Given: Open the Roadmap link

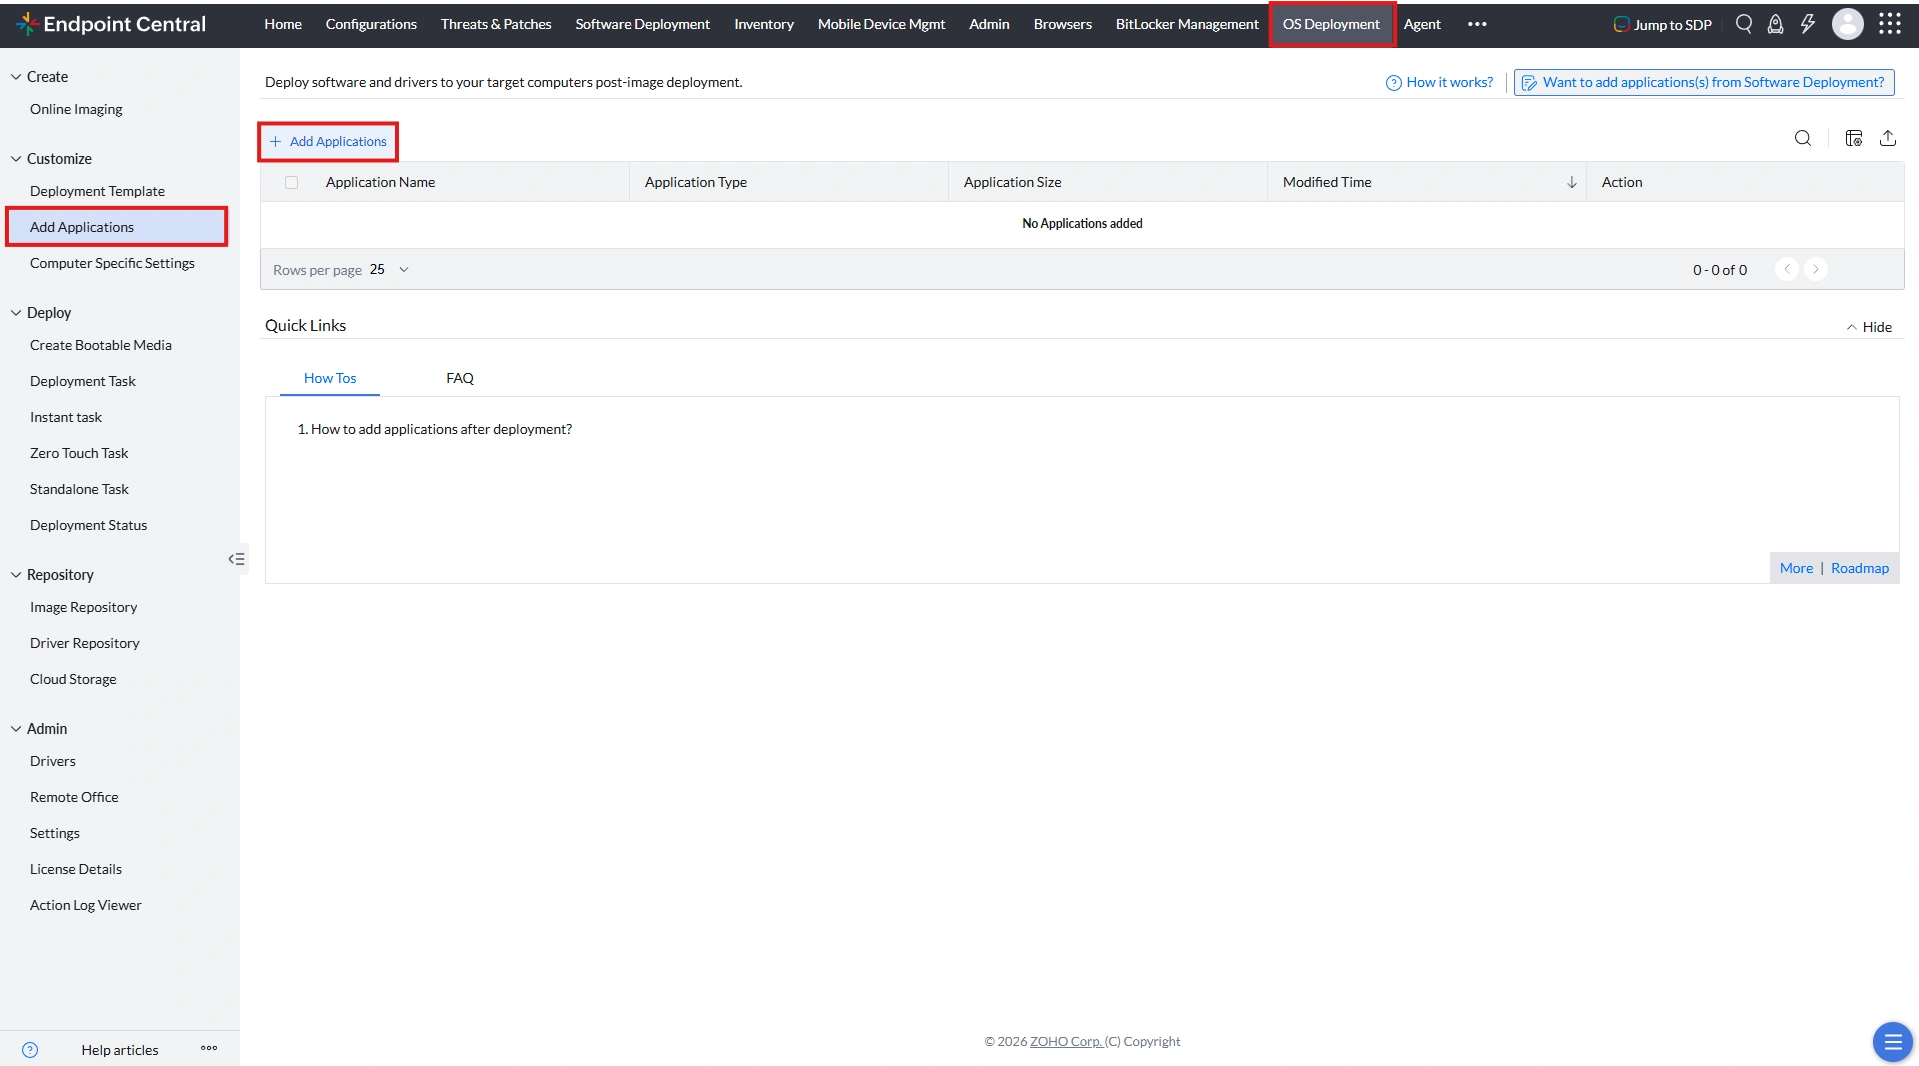Looking at the screenshot, I should point(1860,568).
